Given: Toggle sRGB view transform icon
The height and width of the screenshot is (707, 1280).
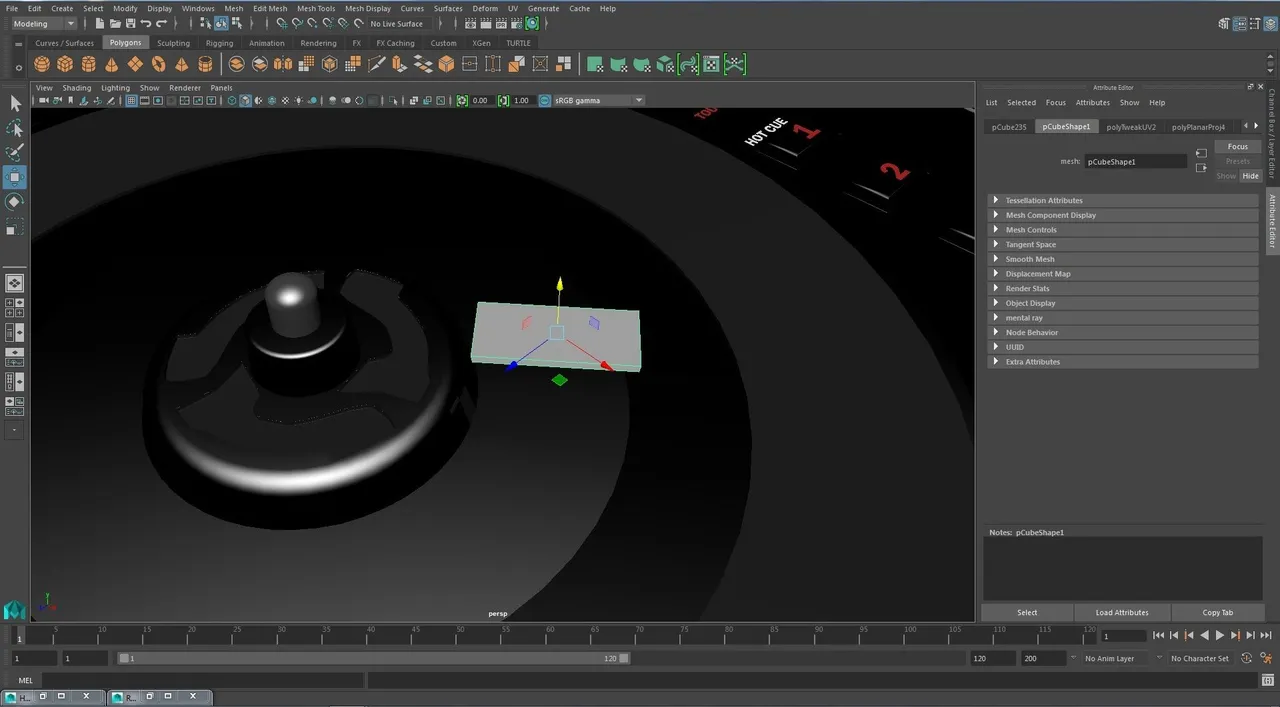Looking at the screenshot, I should coord(545,100).
